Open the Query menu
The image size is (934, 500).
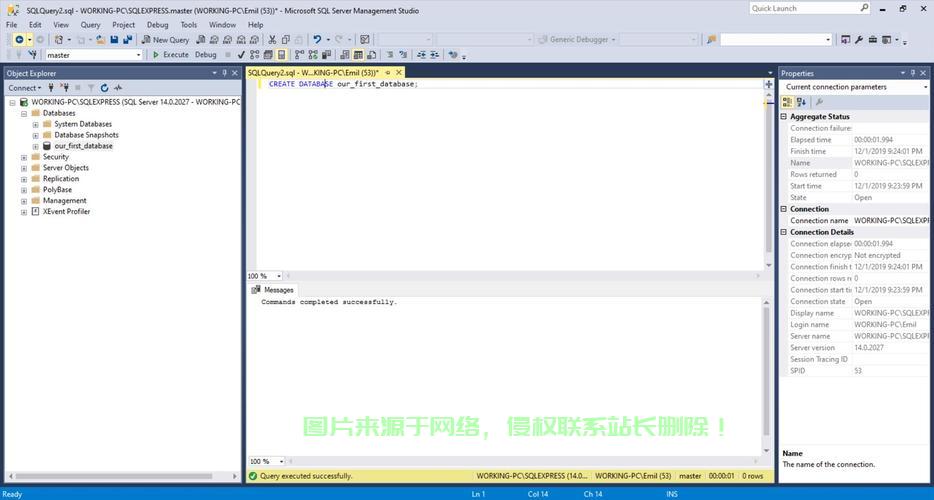tap(91, 25)
